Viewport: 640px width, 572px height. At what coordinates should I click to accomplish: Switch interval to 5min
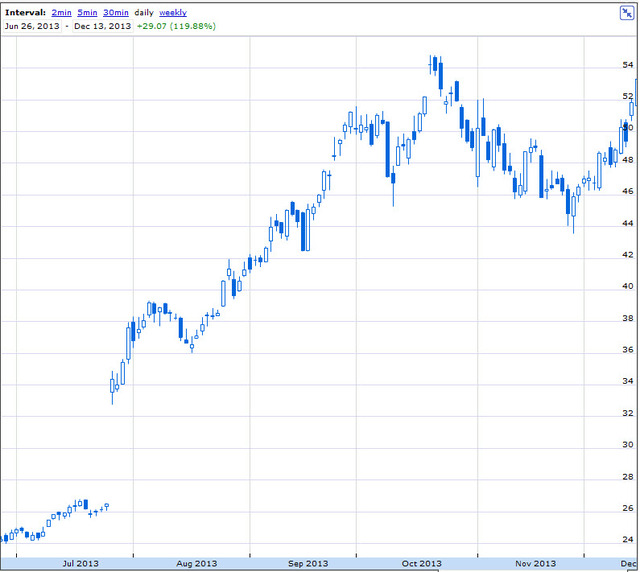coord(87,13)
